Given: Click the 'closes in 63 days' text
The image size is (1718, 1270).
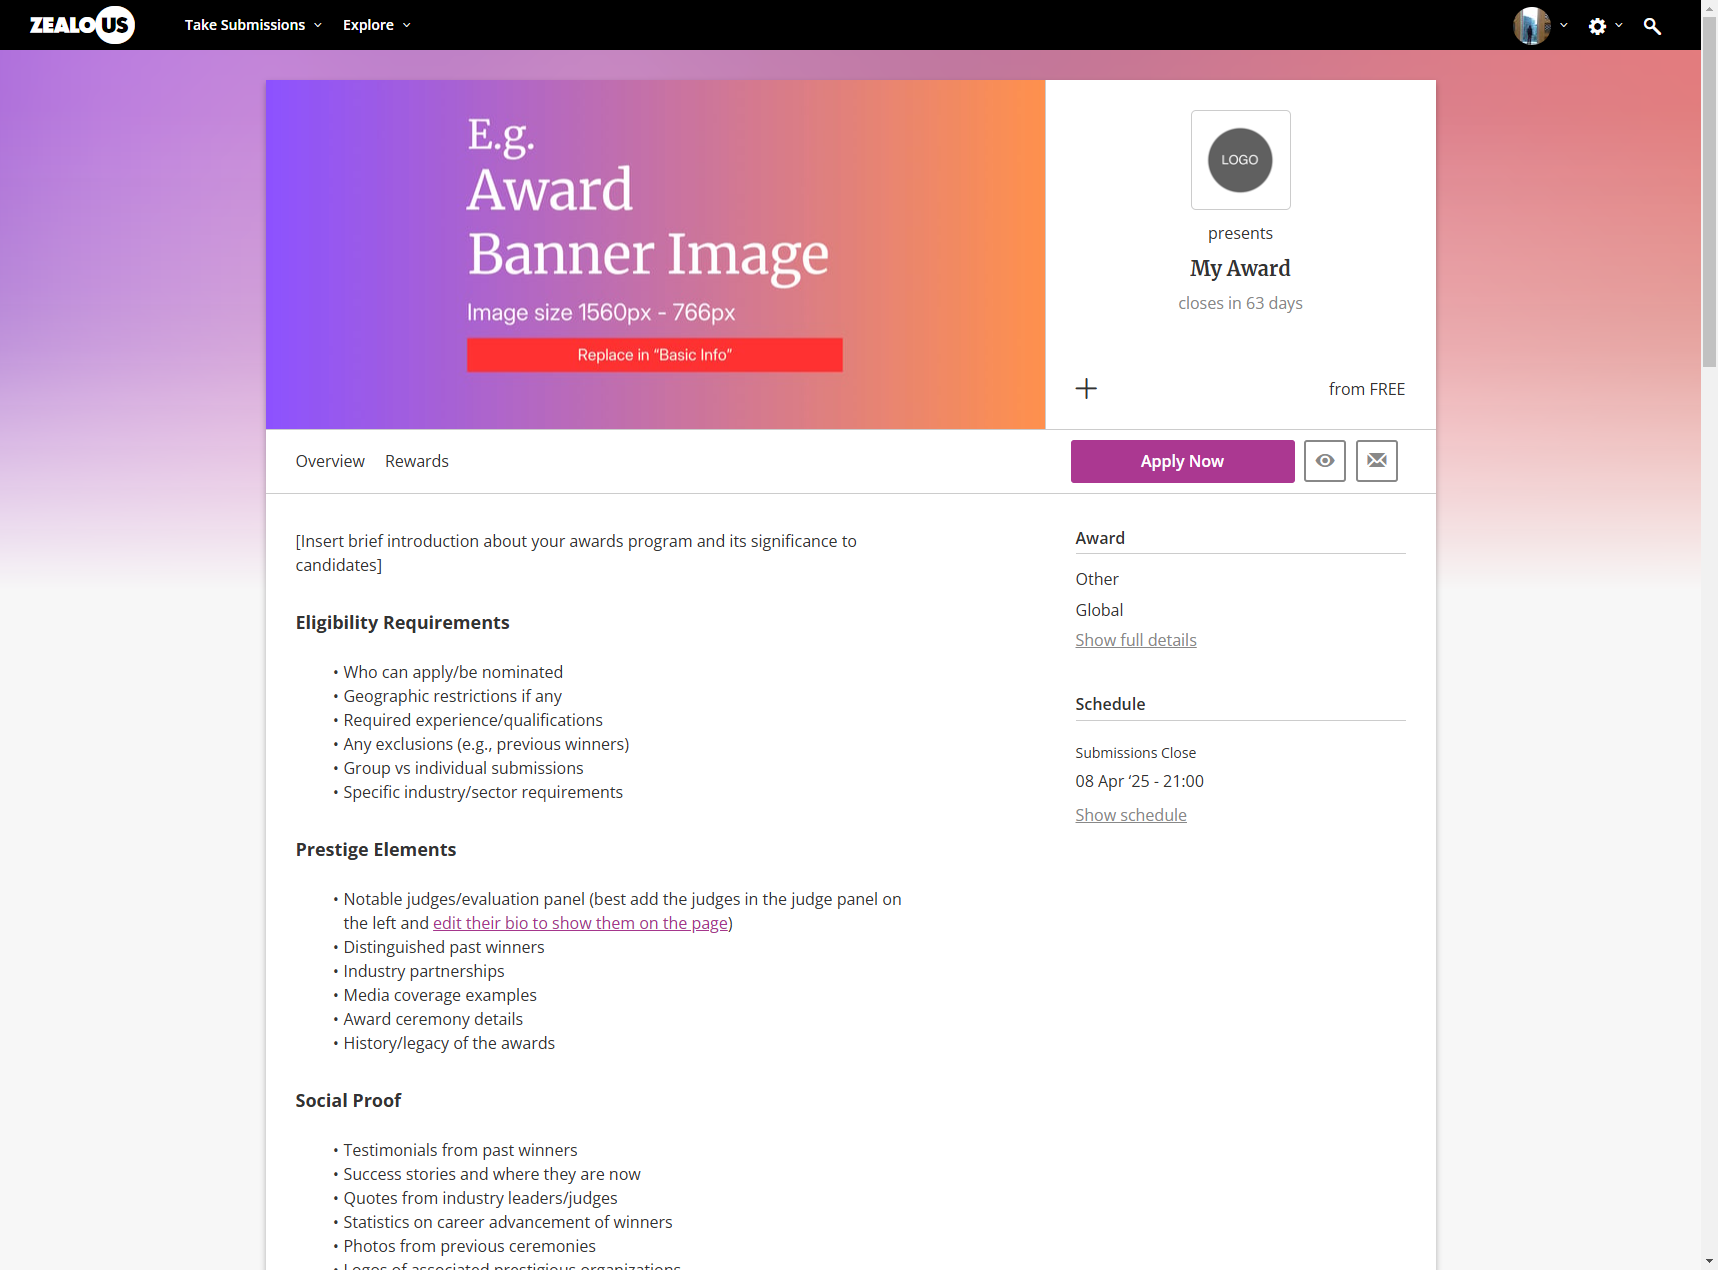Looking at the screenshot, I should 1240,303.
